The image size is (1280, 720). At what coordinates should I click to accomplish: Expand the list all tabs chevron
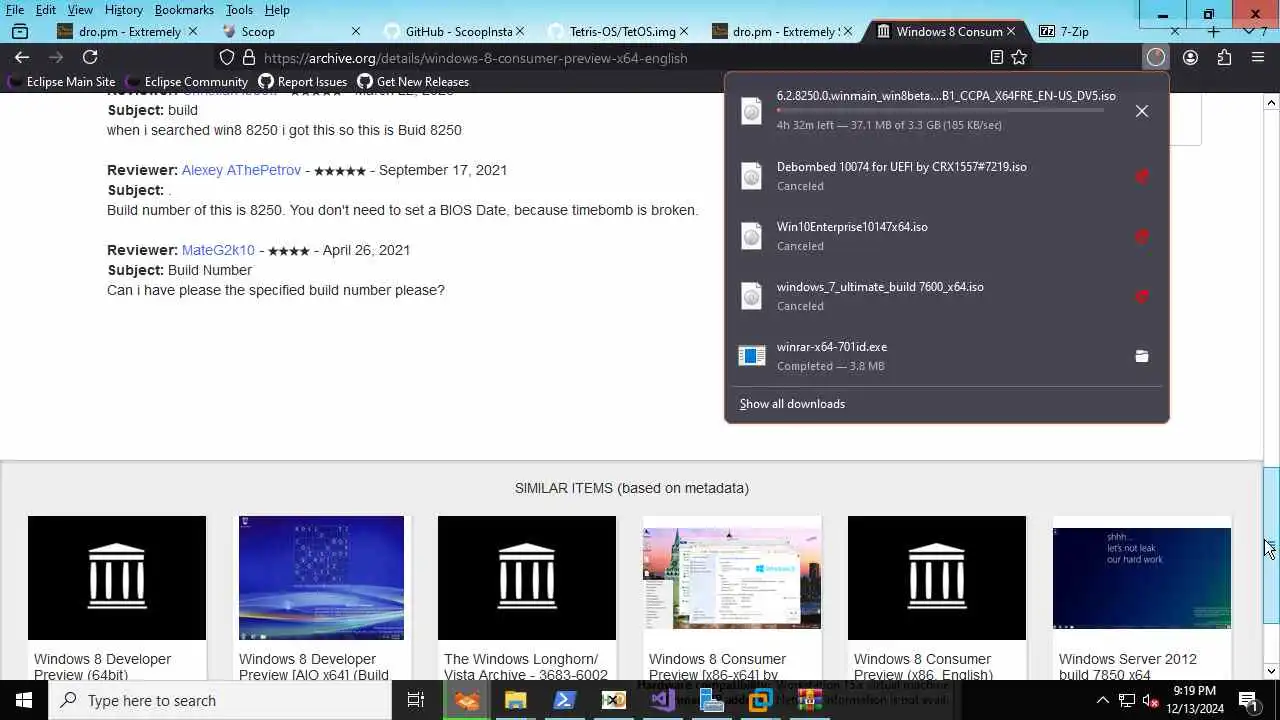pyautogui.click(x=1248, y=31)
